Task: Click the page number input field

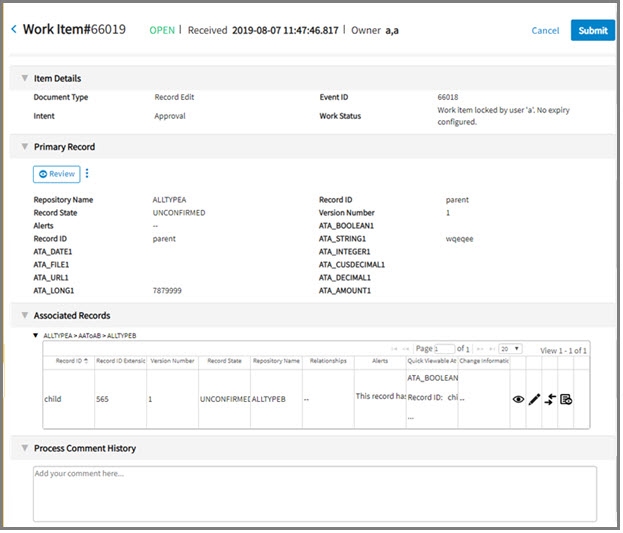Action: click(x=446, y=348)
